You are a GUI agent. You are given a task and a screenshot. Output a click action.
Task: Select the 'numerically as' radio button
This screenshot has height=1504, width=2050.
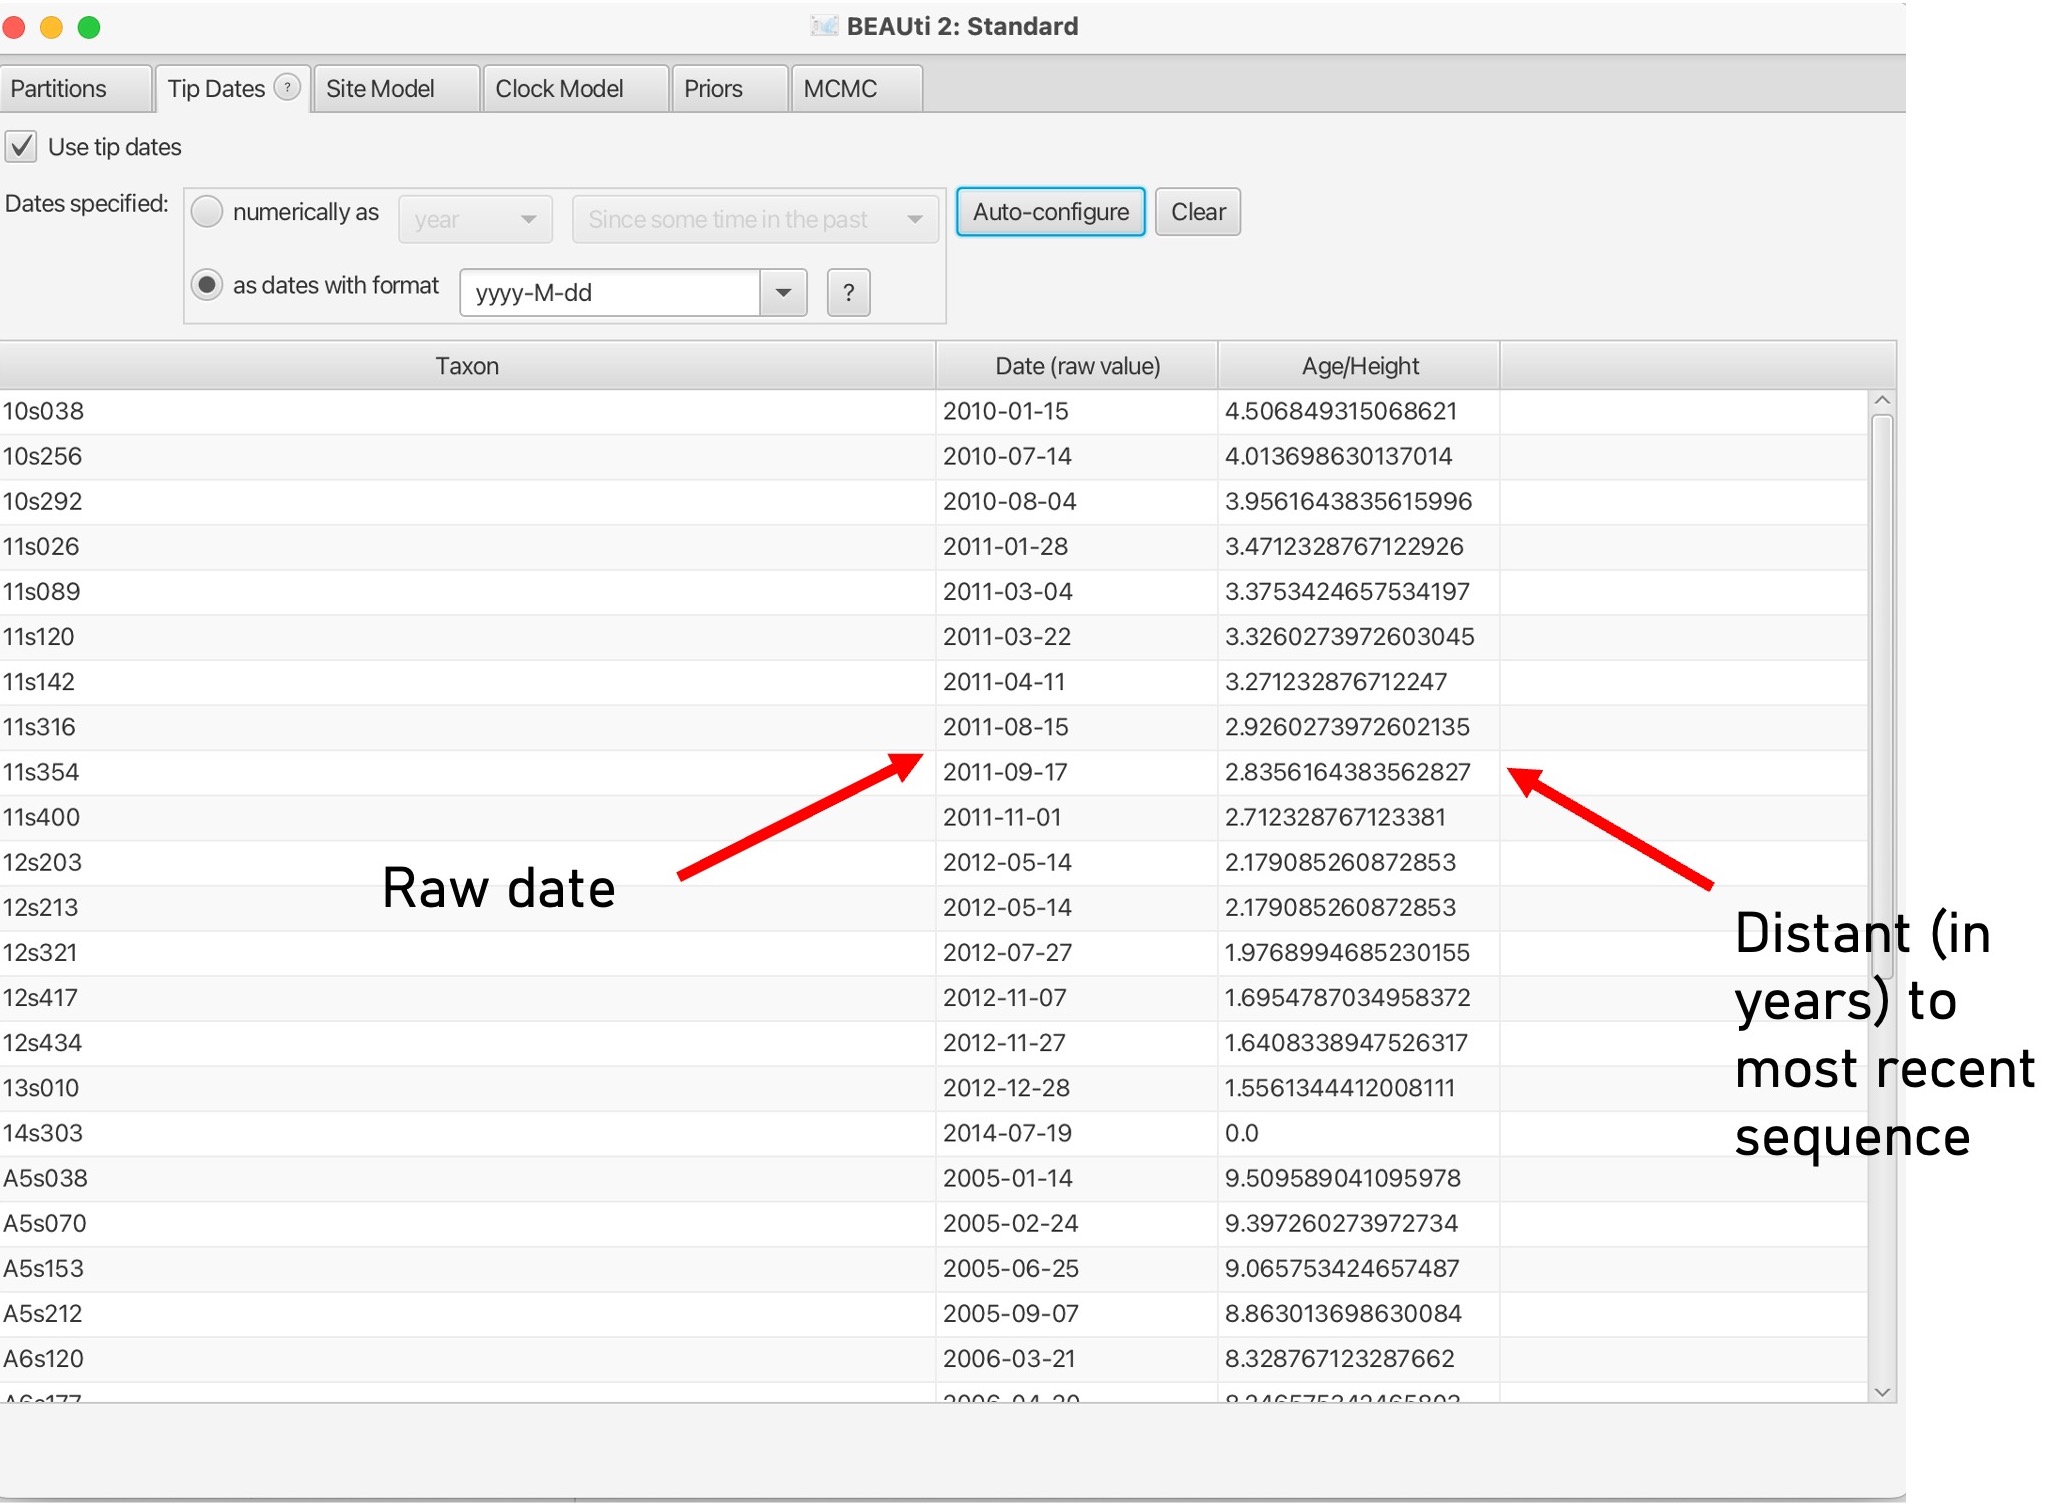207,212
